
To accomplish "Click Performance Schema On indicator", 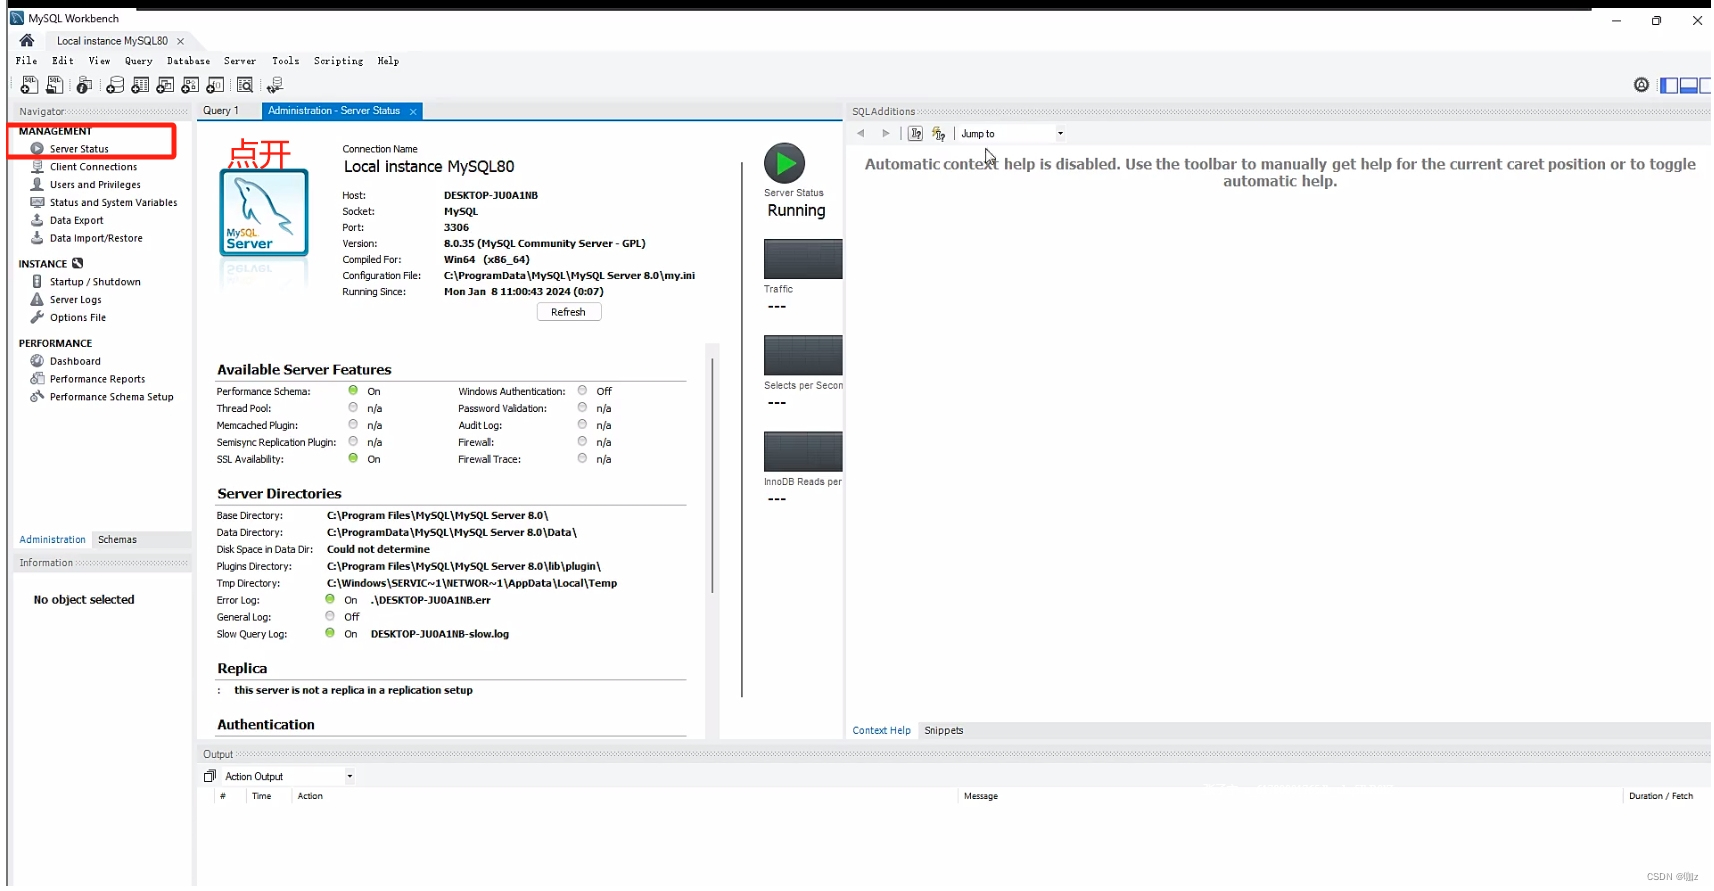I will (353, 391).
